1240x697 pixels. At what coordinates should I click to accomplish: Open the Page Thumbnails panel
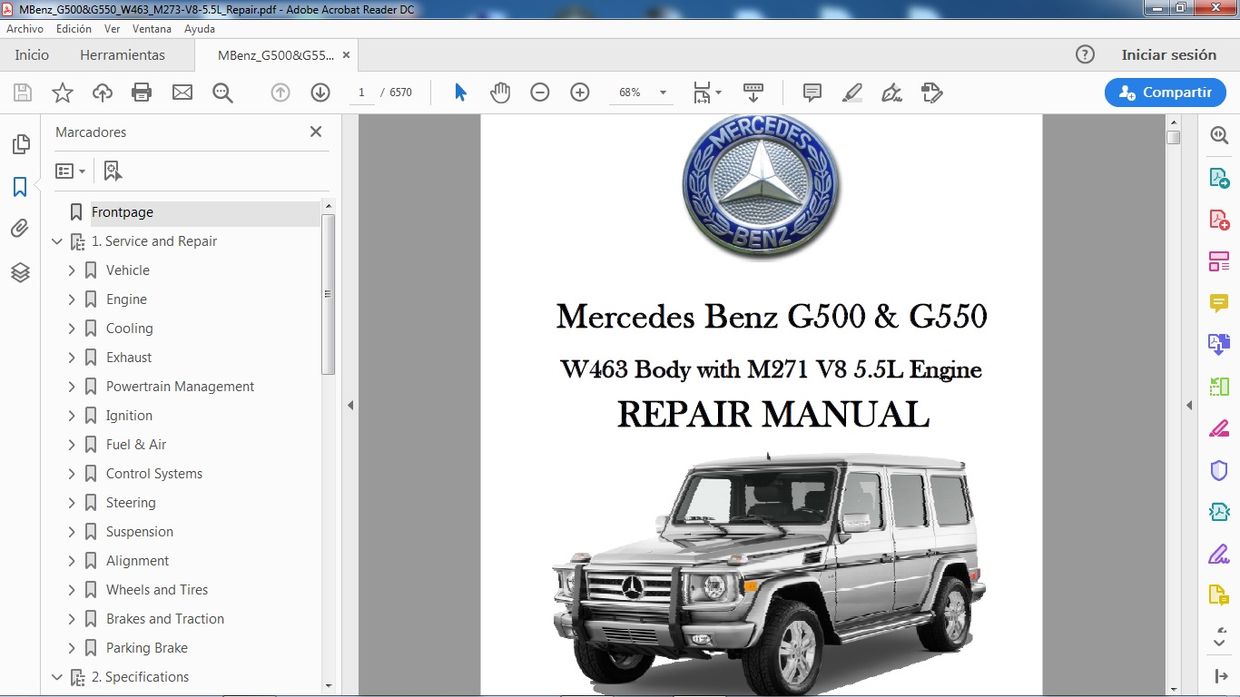[21, 143]
